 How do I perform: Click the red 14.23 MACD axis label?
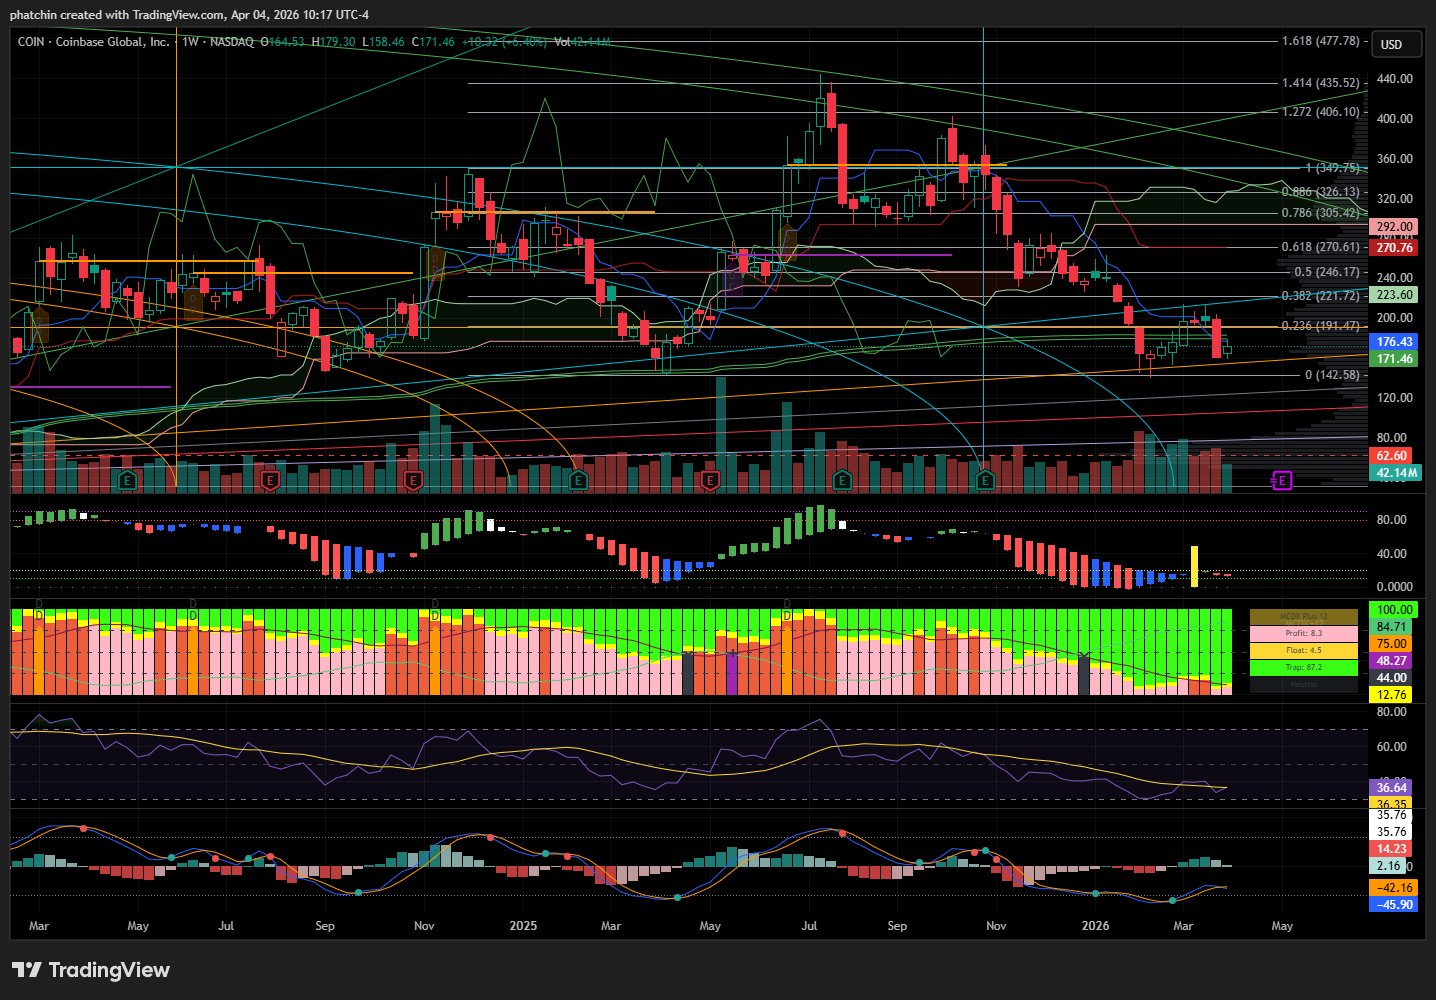[1391, 849]
